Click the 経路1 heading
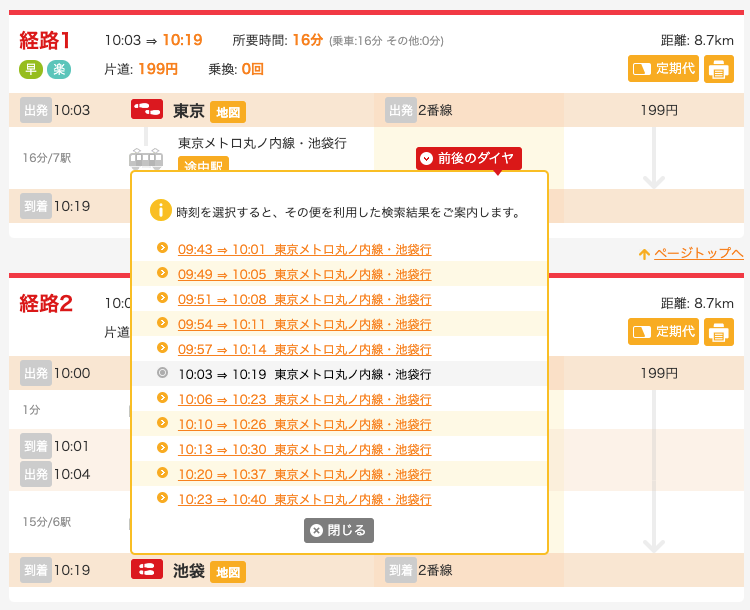The image size is (750, 610). tap(45, 41)
